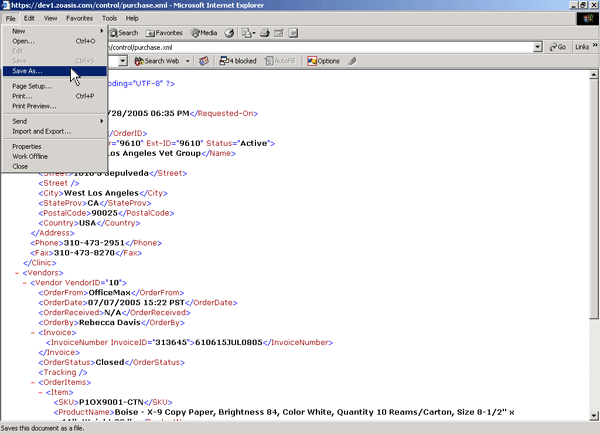Click the Internet Explorer title bar page icon

point(5,5)
